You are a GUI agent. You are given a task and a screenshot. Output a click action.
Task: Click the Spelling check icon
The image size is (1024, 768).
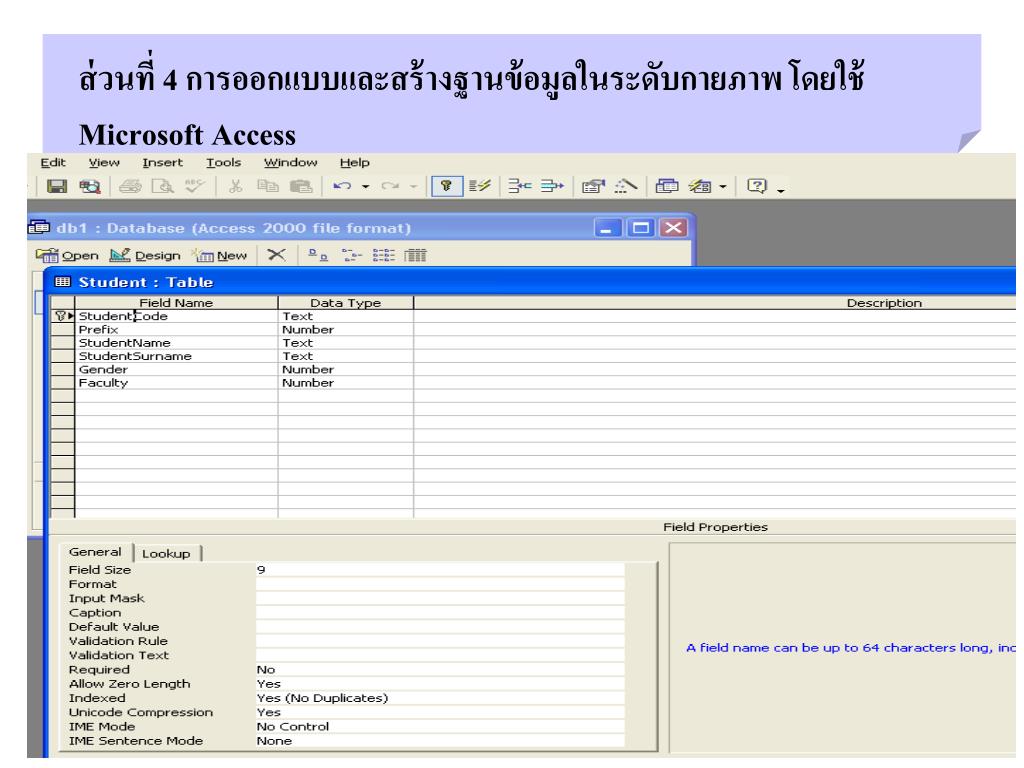point(194,187)
